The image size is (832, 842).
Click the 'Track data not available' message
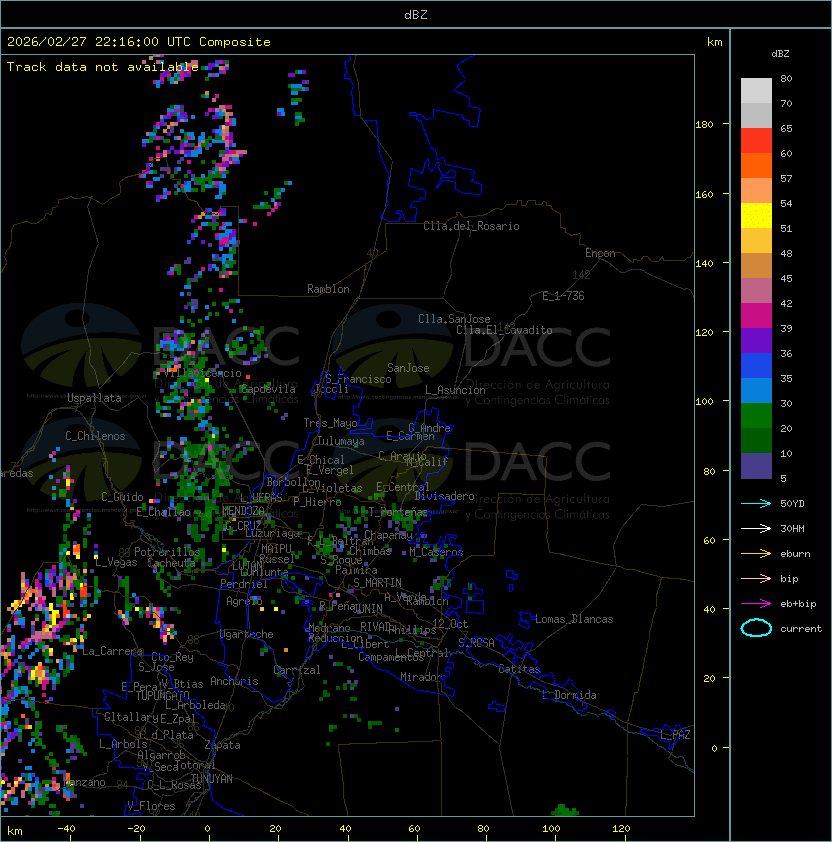[x=103, y=67]
